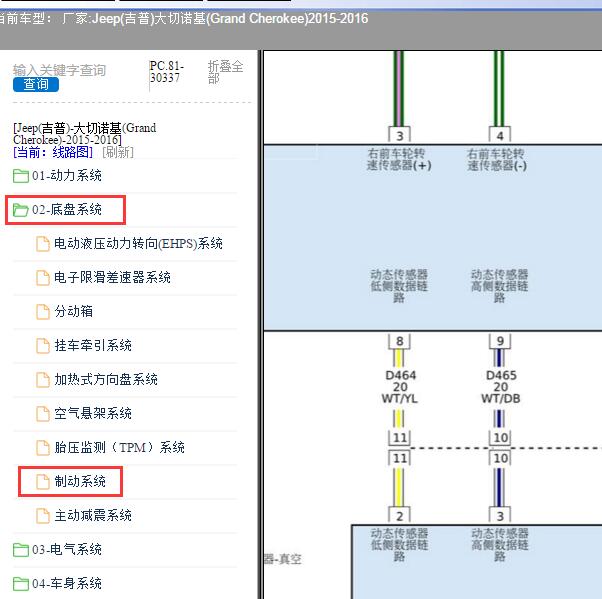
Task: Expand the 03-电气系统 folder
Action: pyautogui.click(x=67, y=549)
